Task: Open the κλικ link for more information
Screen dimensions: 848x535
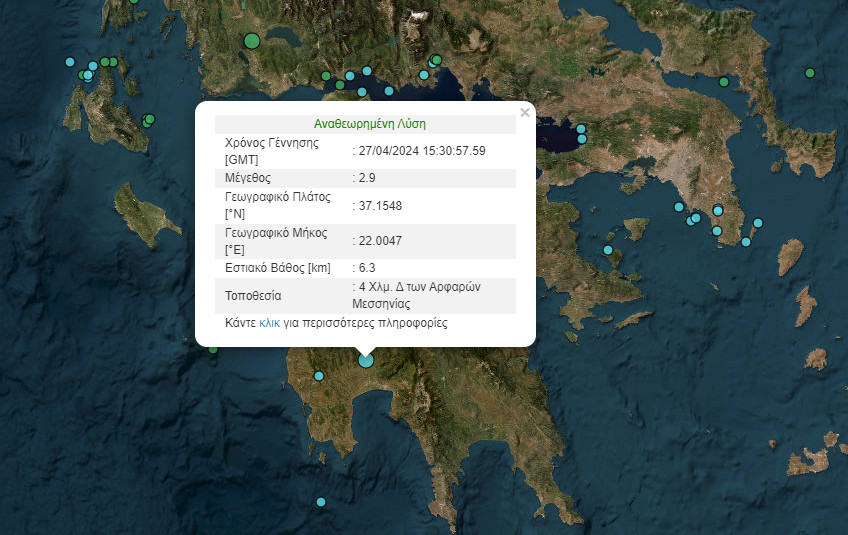Action: point(269,323)
